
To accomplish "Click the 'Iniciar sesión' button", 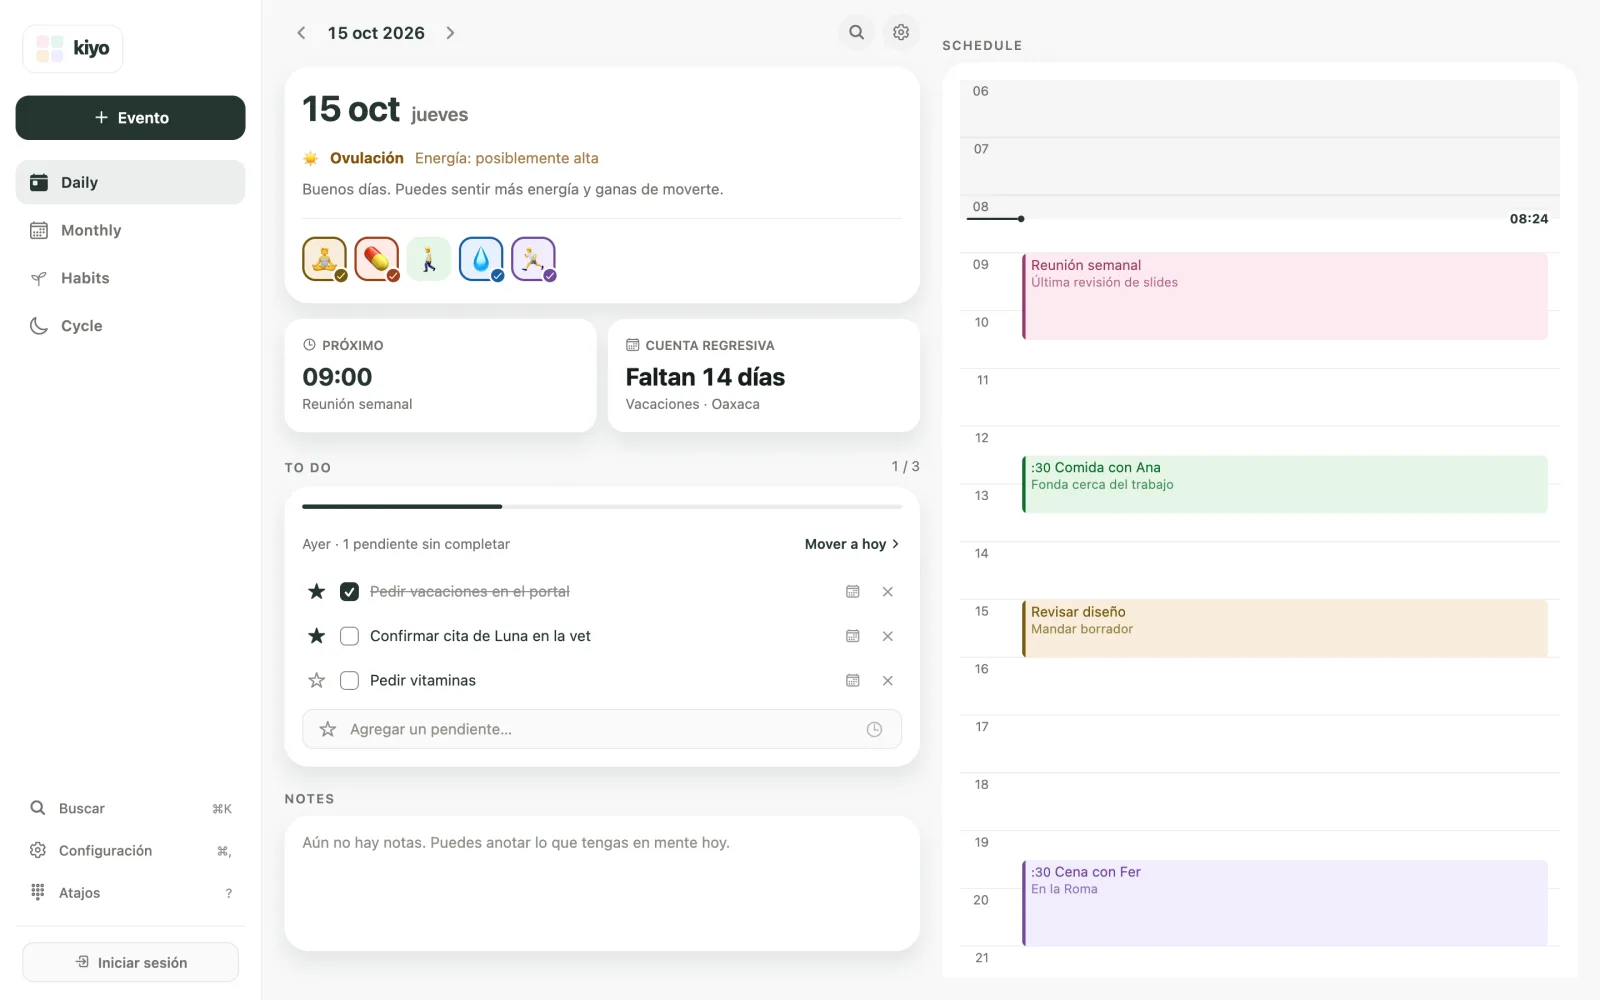I will point(130,962).
